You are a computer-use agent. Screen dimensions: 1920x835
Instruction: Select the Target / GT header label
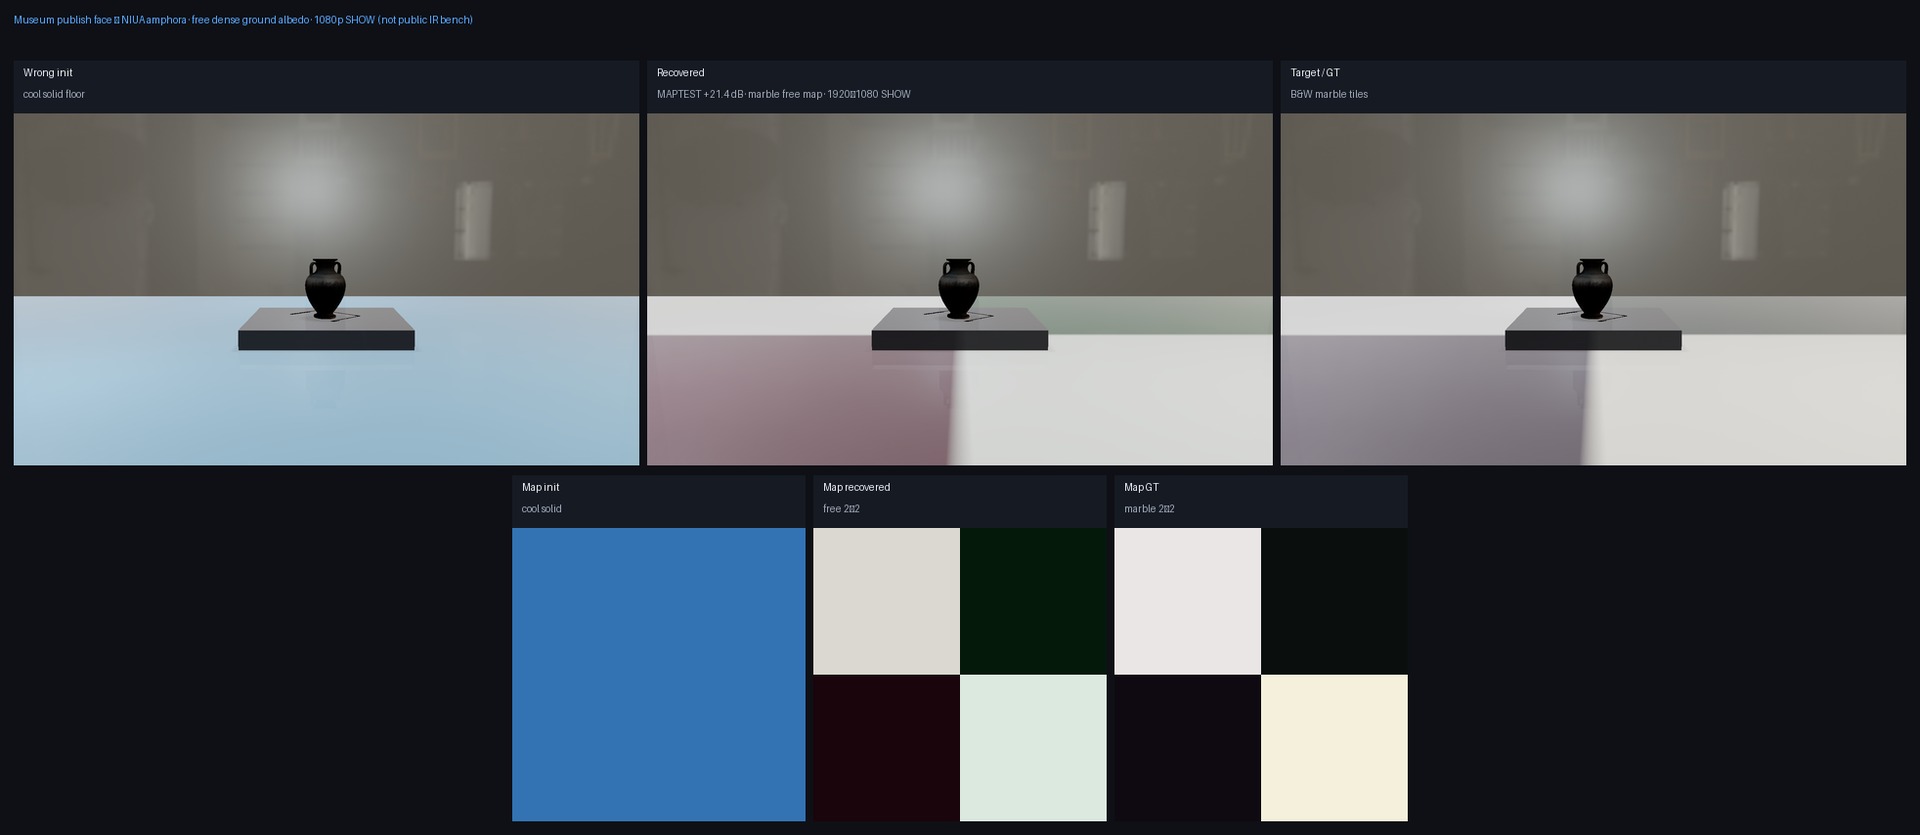[1315, 73]
